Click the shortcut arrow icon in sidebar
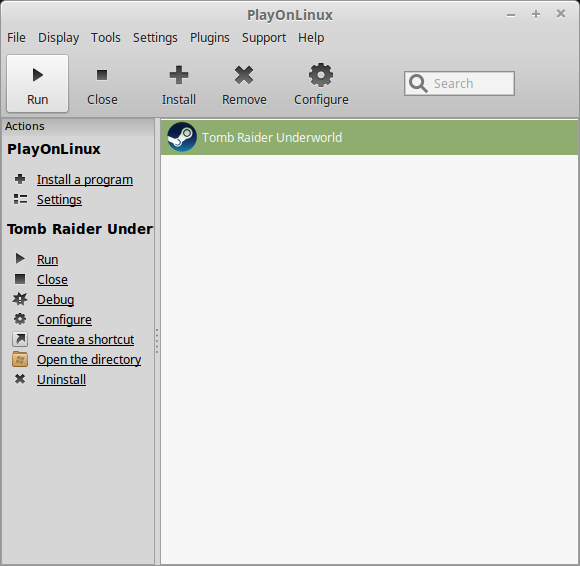580x566 pixels. (20, 339)
